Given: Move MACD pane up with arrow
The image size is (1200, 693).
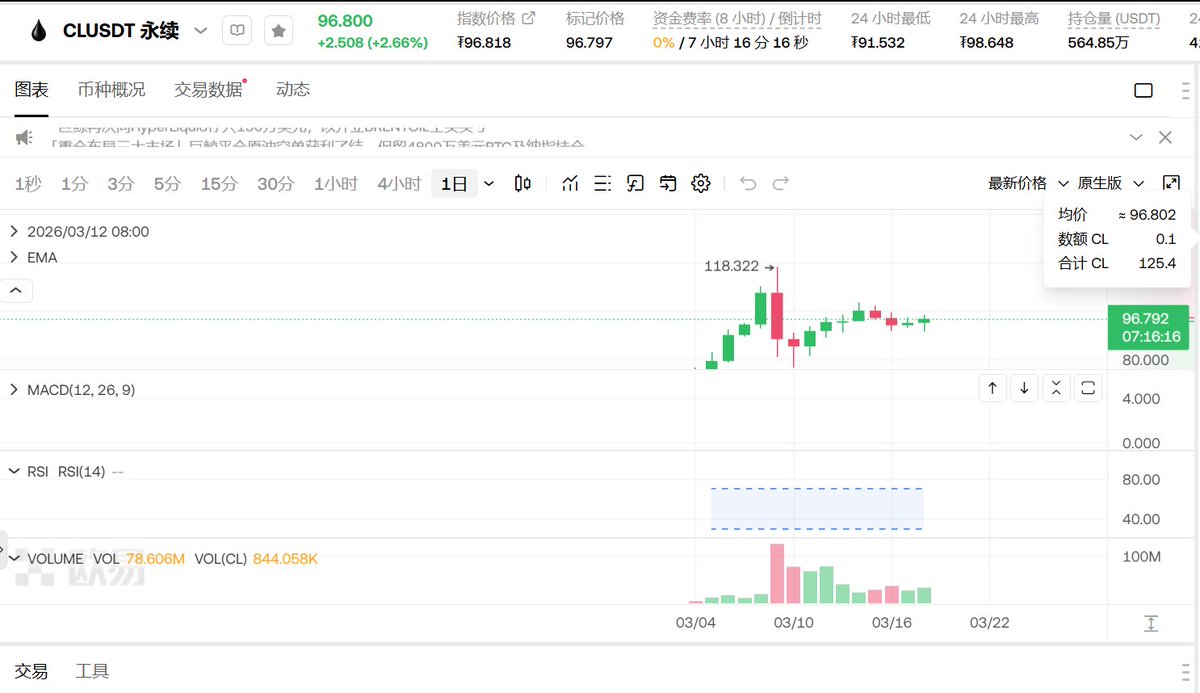Looking at the screenshot, I should 992,388.
